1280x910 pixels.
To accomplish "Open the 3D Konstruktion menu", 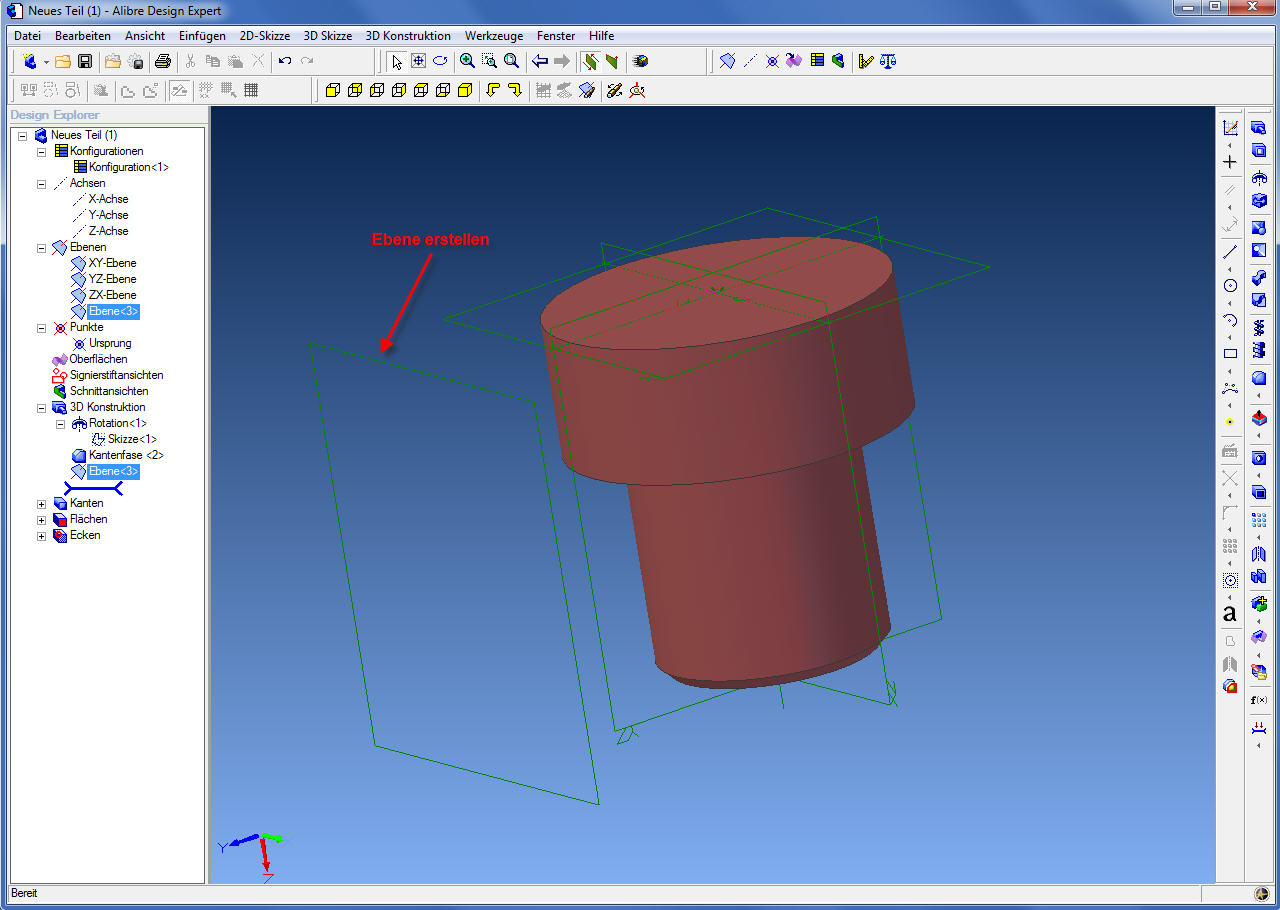I will [408, 35].
